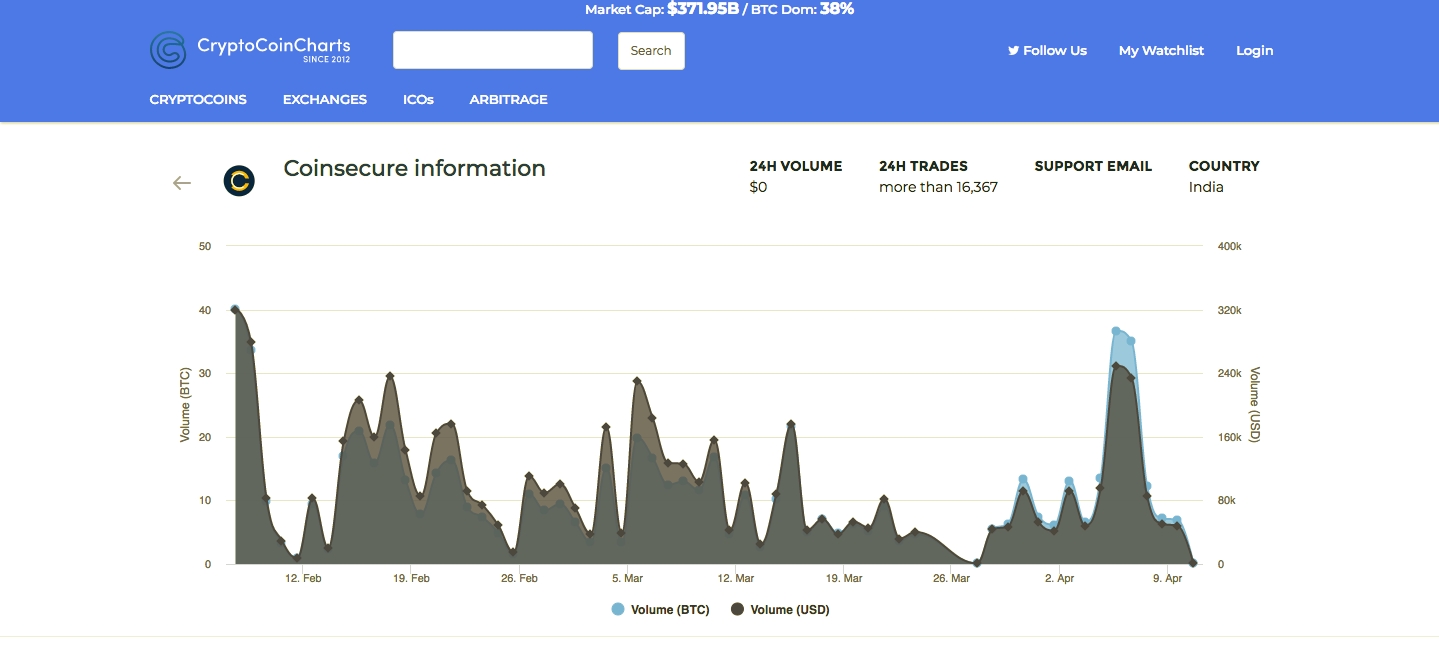The image size is (1439, 659).
Task: Click the India country value
Action: coord(1206,187)
